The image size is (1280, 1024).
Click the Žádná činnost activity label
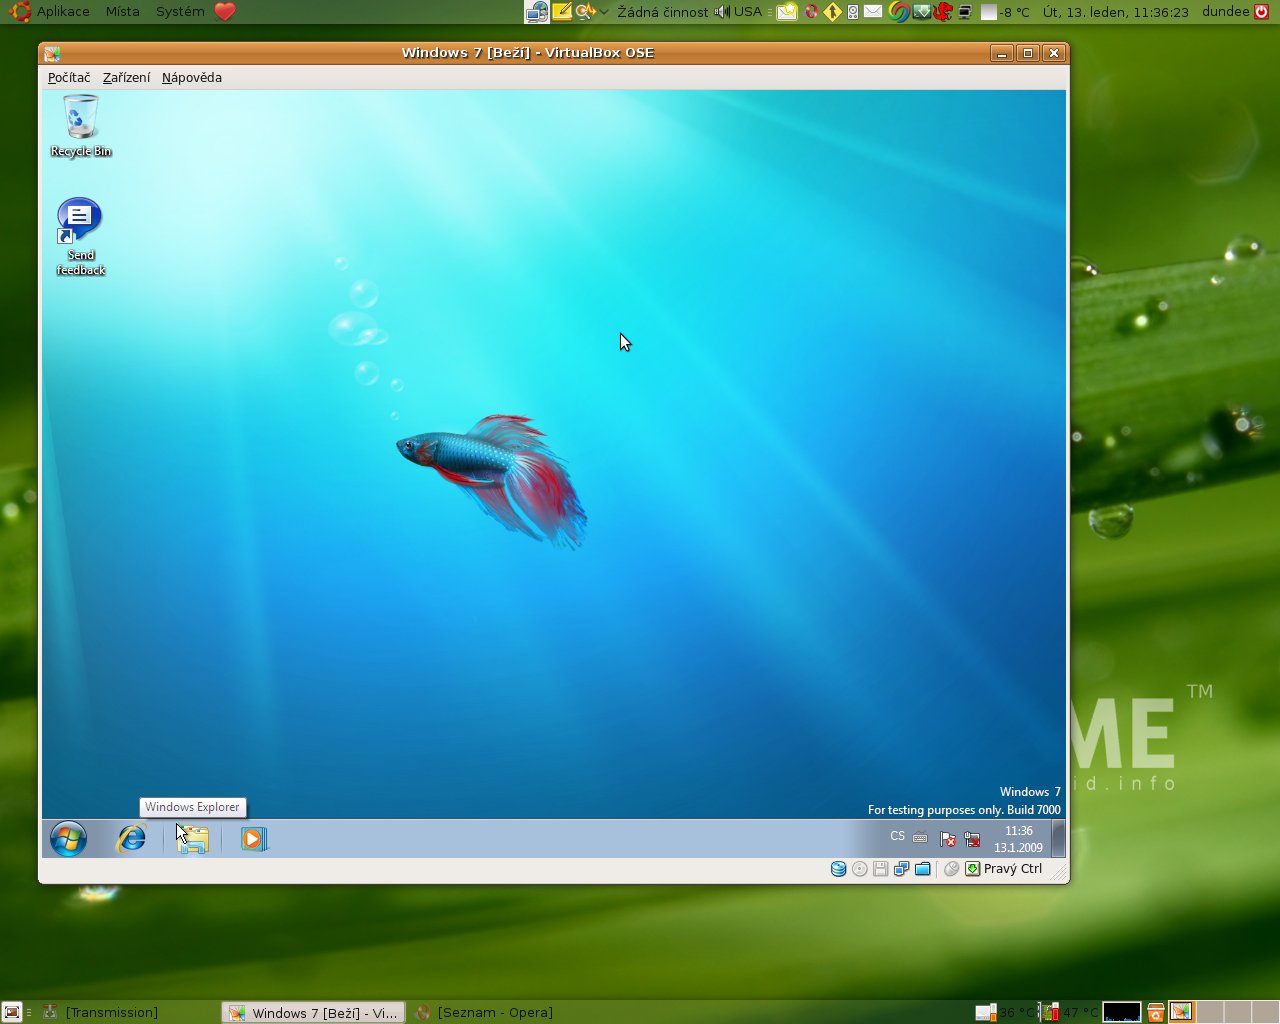[663, 12]
